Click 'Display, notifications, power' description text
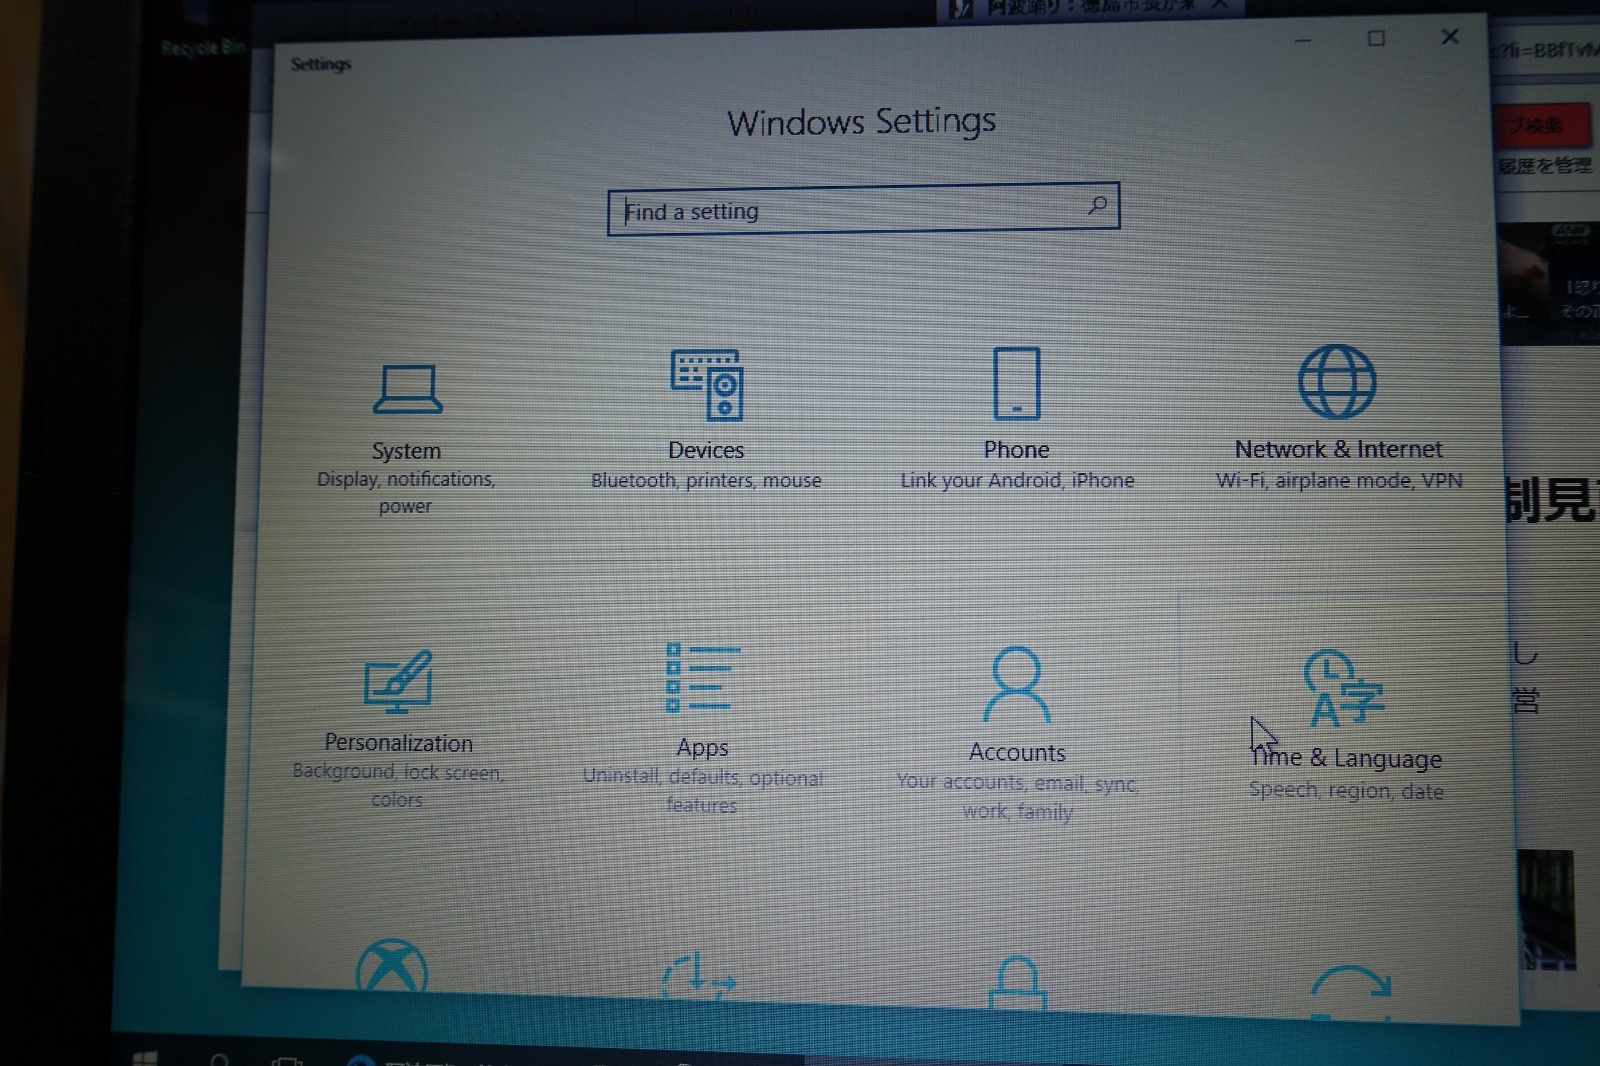 (x=406, y=492)
